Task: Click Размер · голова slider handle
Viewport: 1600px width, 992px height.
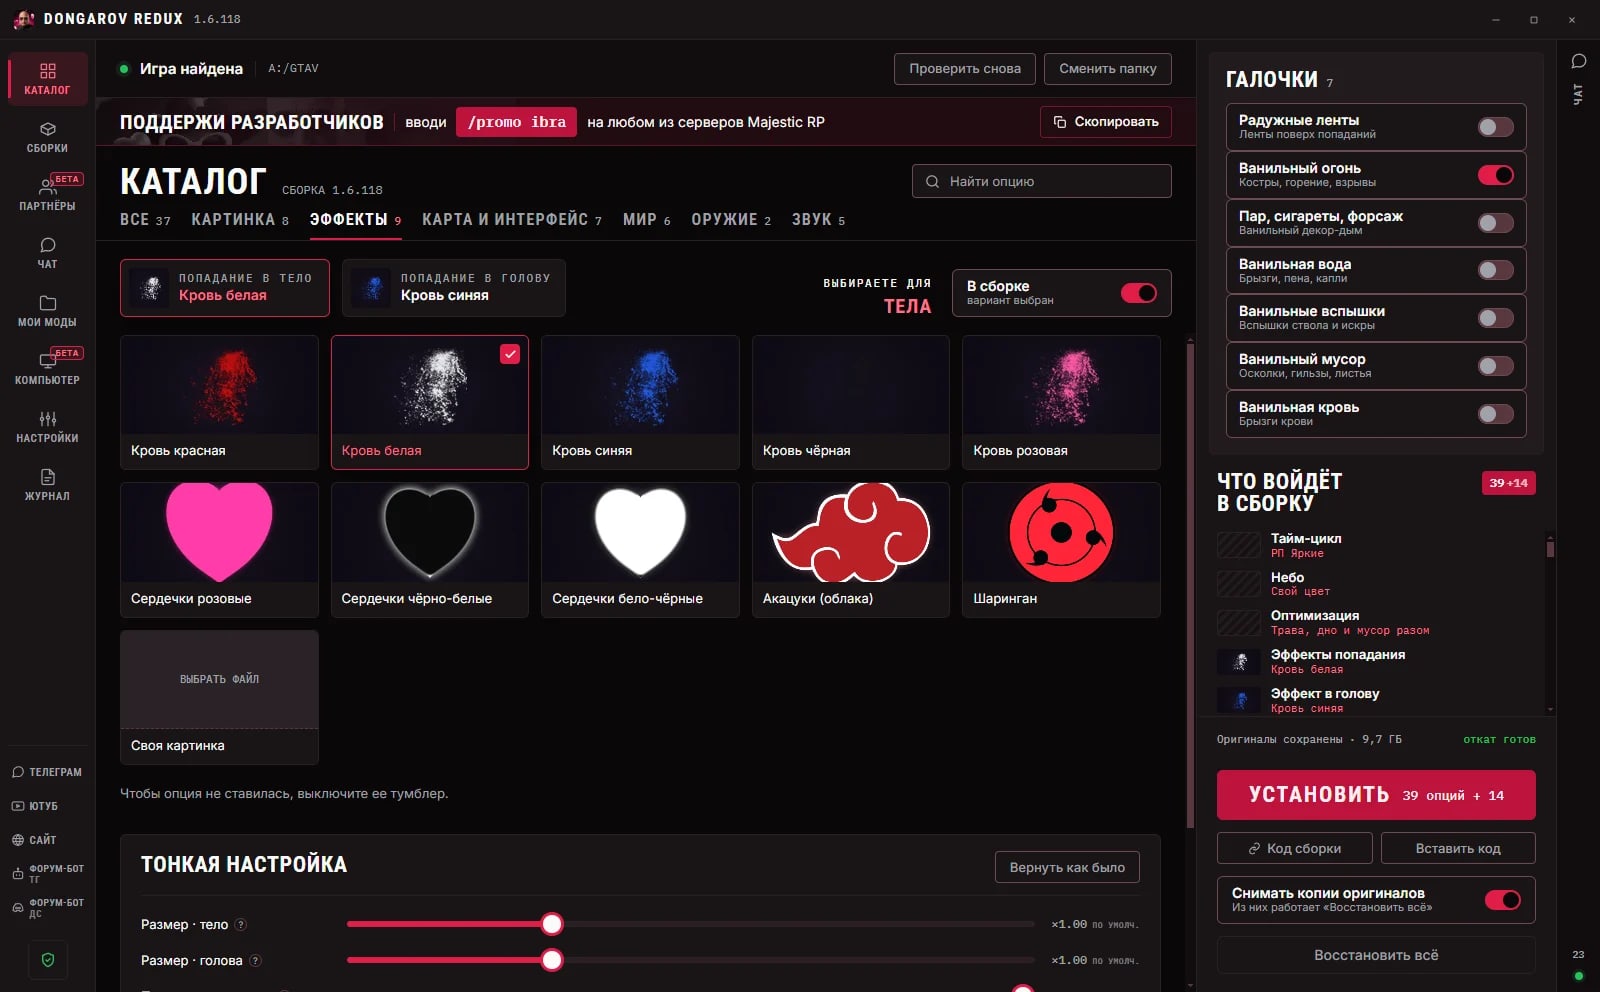Action: click(552, 960)
